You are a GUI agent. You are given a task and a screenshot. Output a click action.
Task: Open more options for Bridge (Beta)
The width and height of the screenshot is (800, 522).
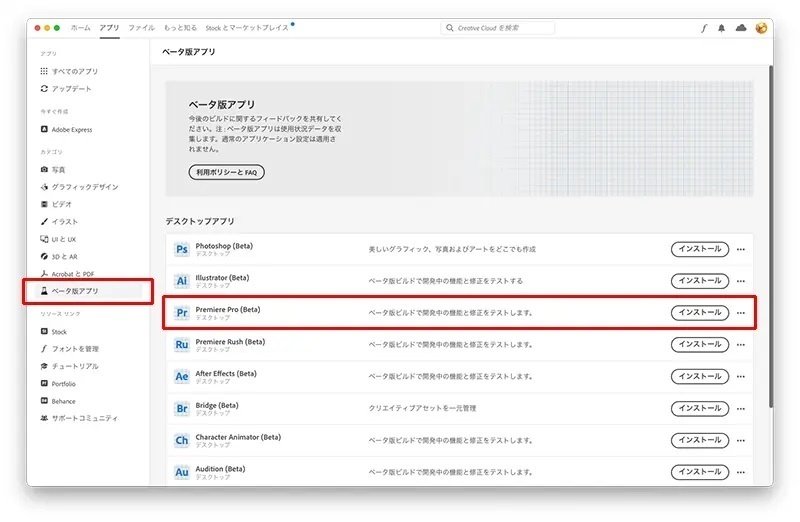click(741, 409)
